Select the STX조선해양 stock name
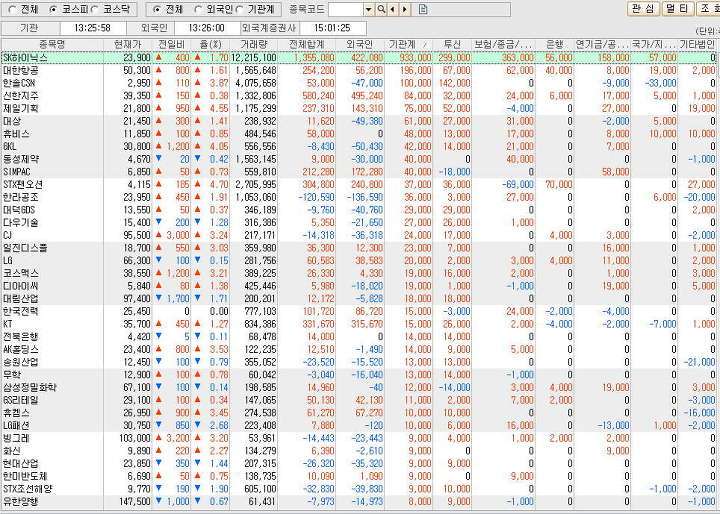This screenshot has width=720, height=514. tap(28, 489)
